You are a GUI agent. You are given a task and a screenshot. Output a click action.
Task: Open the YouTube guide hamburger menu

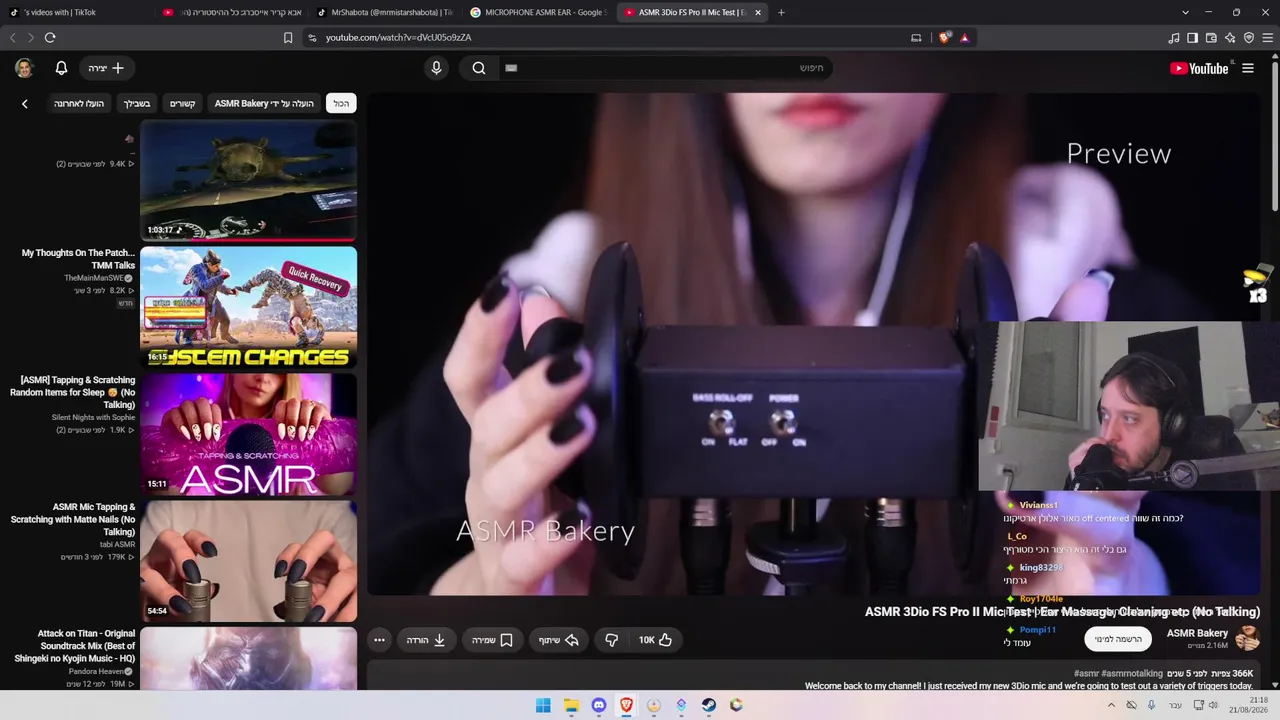[x=1248, y=68]
